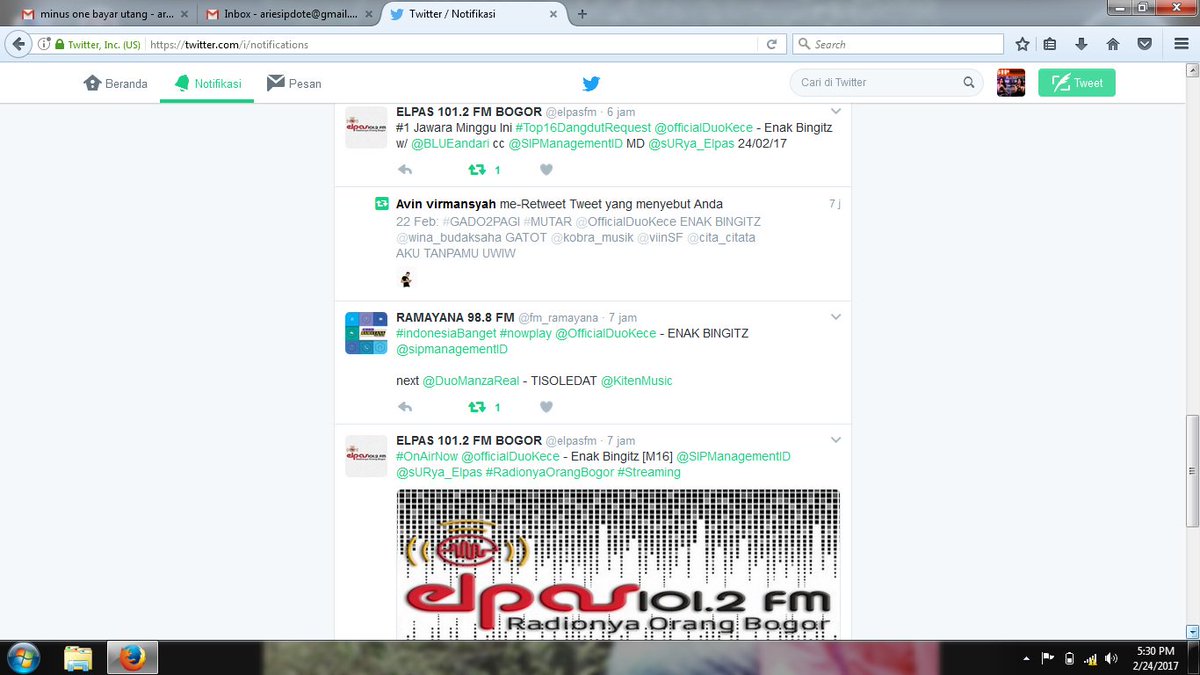The width and height of the screenshot is (1200, 675).
Task: Click page scrollbar down arrow
Action: tap(1191, 631)
